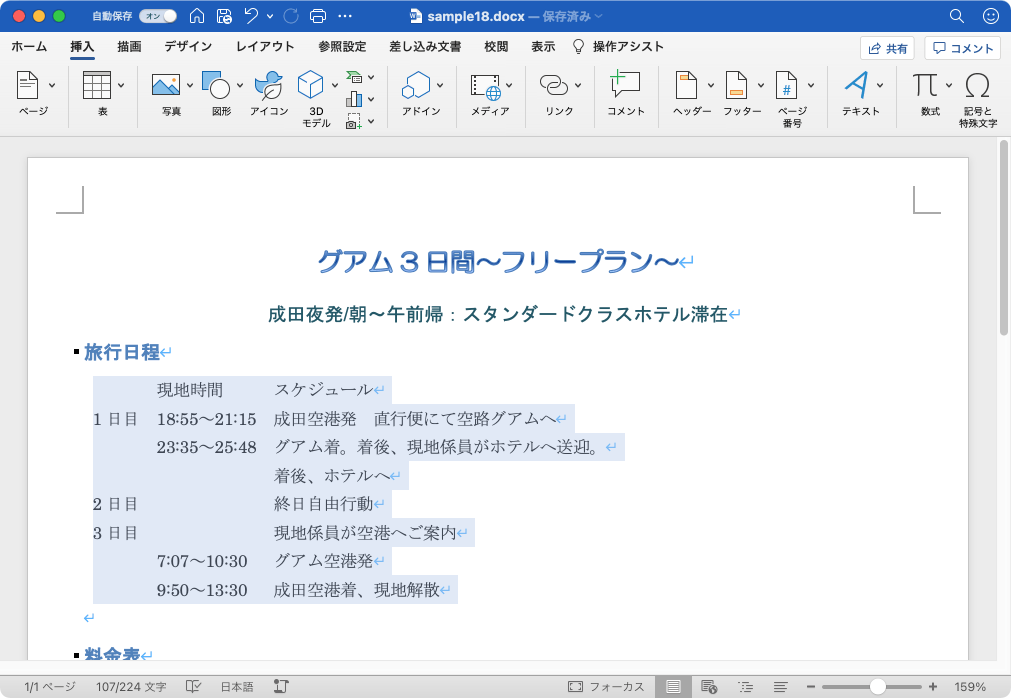Viewport: 1011px width, 698px height.
Task: Open 記号と特殊文字 (Symbols)
Action: (x=978, y=86)
